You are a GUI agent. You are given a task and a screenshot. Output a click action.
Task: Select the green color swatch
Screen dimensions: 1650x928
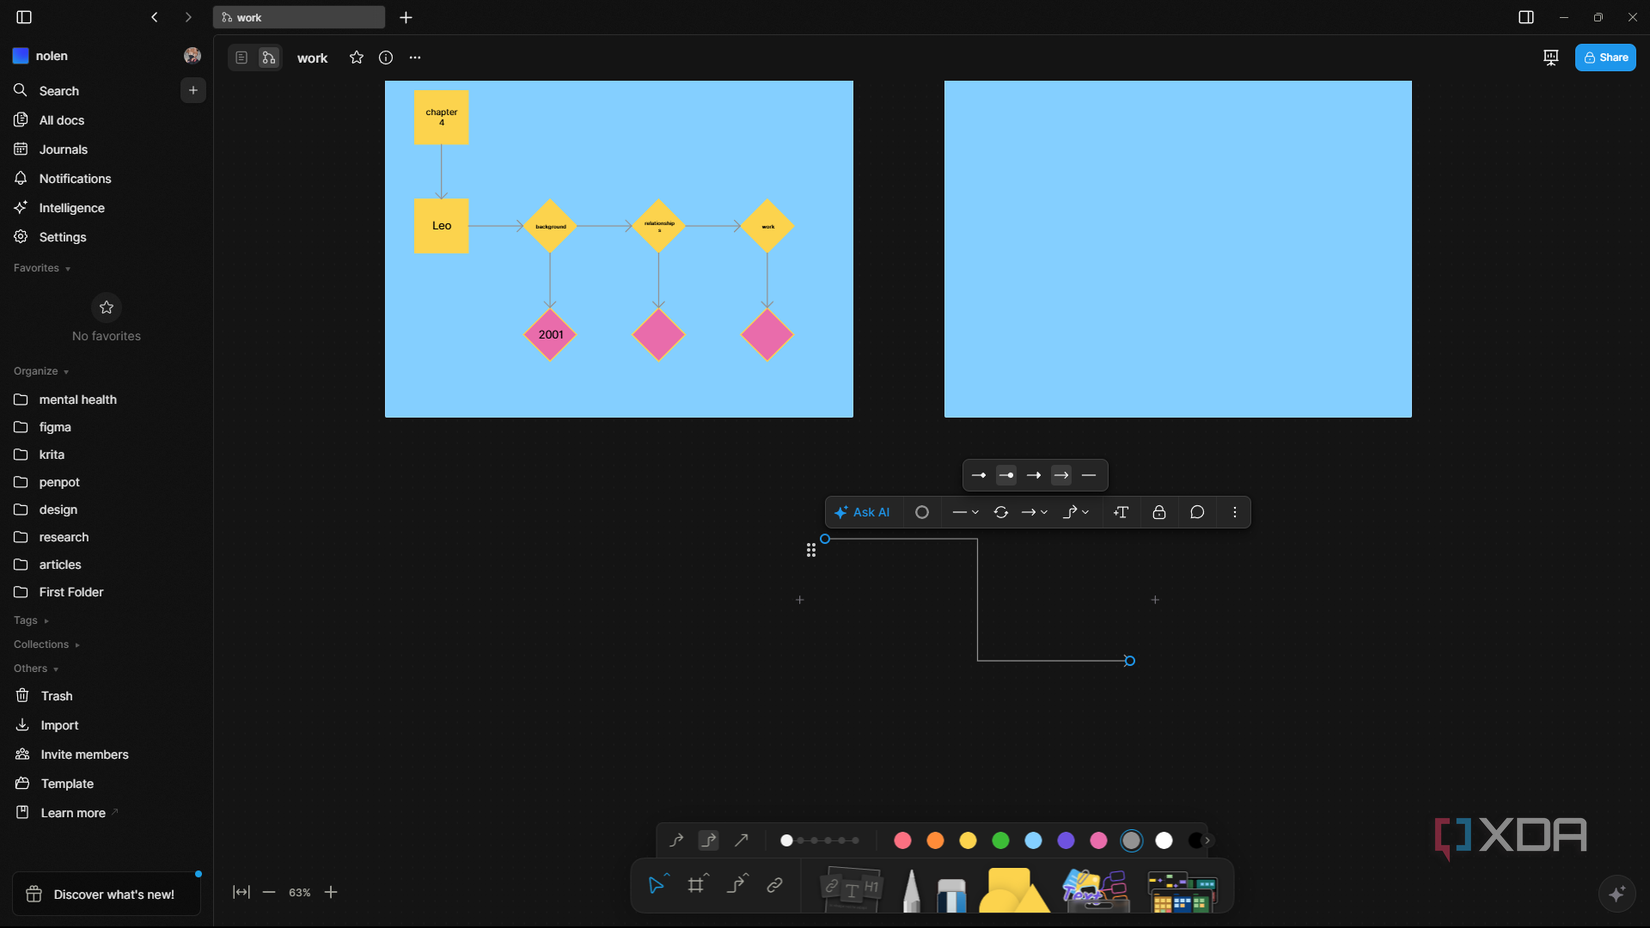[x=1000, y=840]
